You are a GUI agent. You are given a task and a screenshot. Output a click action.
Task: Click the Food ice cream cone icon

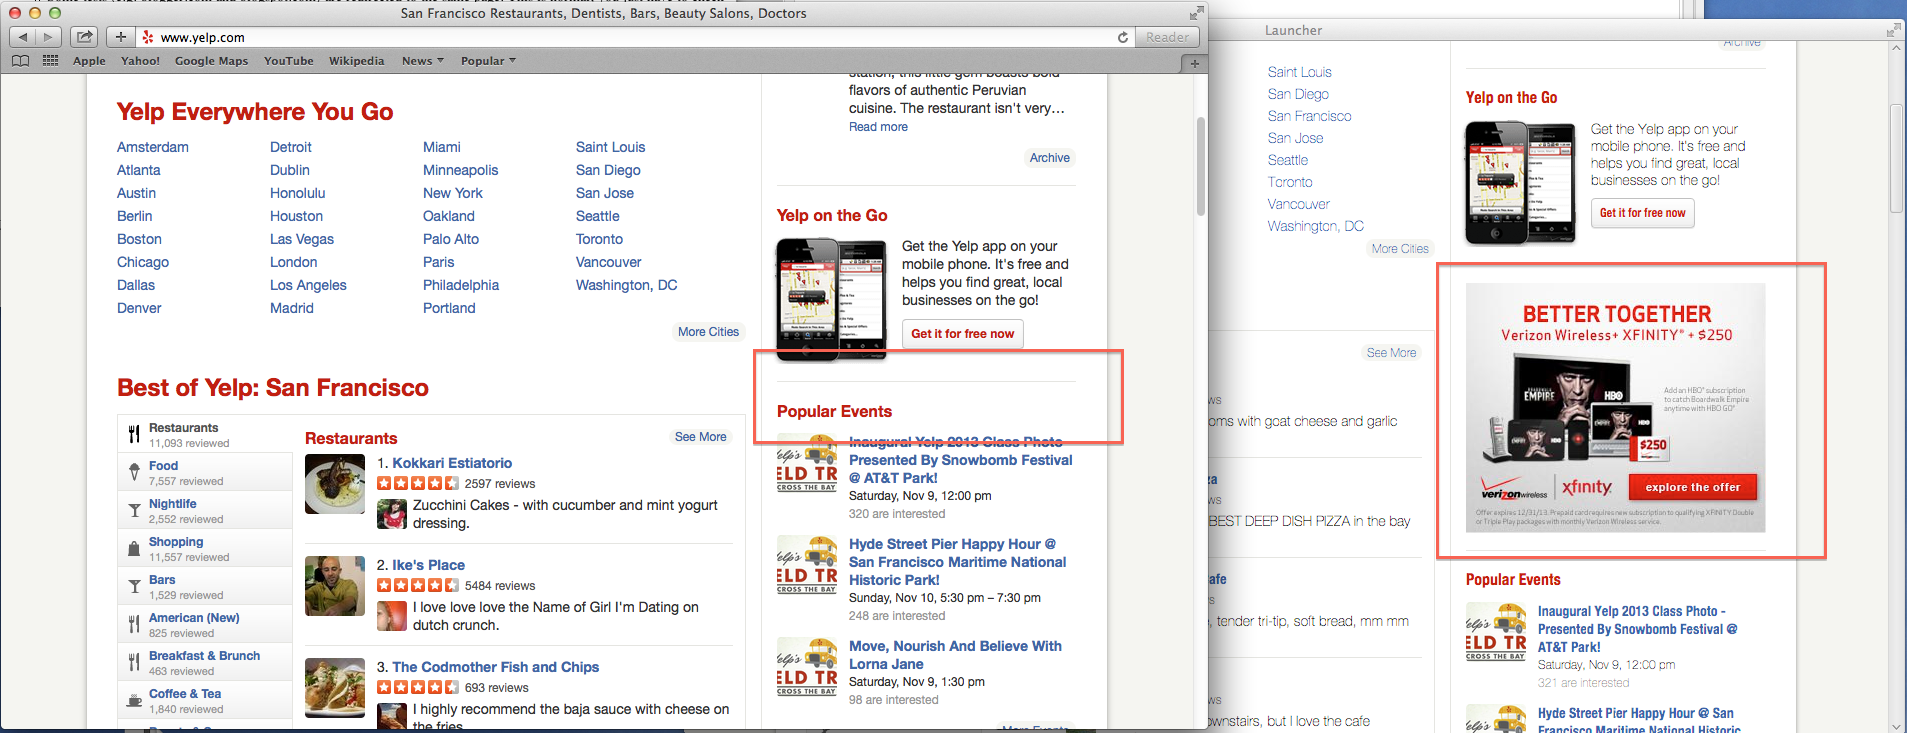[x=134, y=473]
